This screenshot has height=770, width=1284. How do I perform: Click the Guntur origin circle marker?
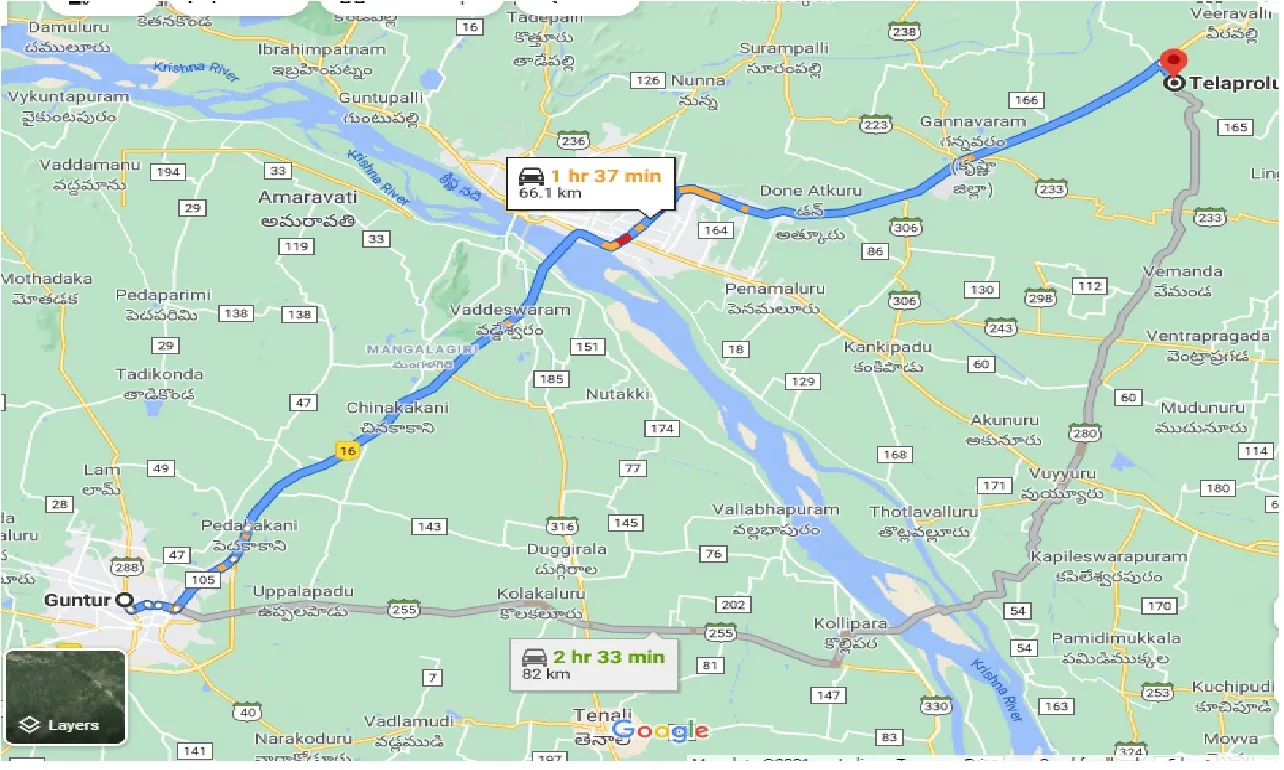point(125,601)
